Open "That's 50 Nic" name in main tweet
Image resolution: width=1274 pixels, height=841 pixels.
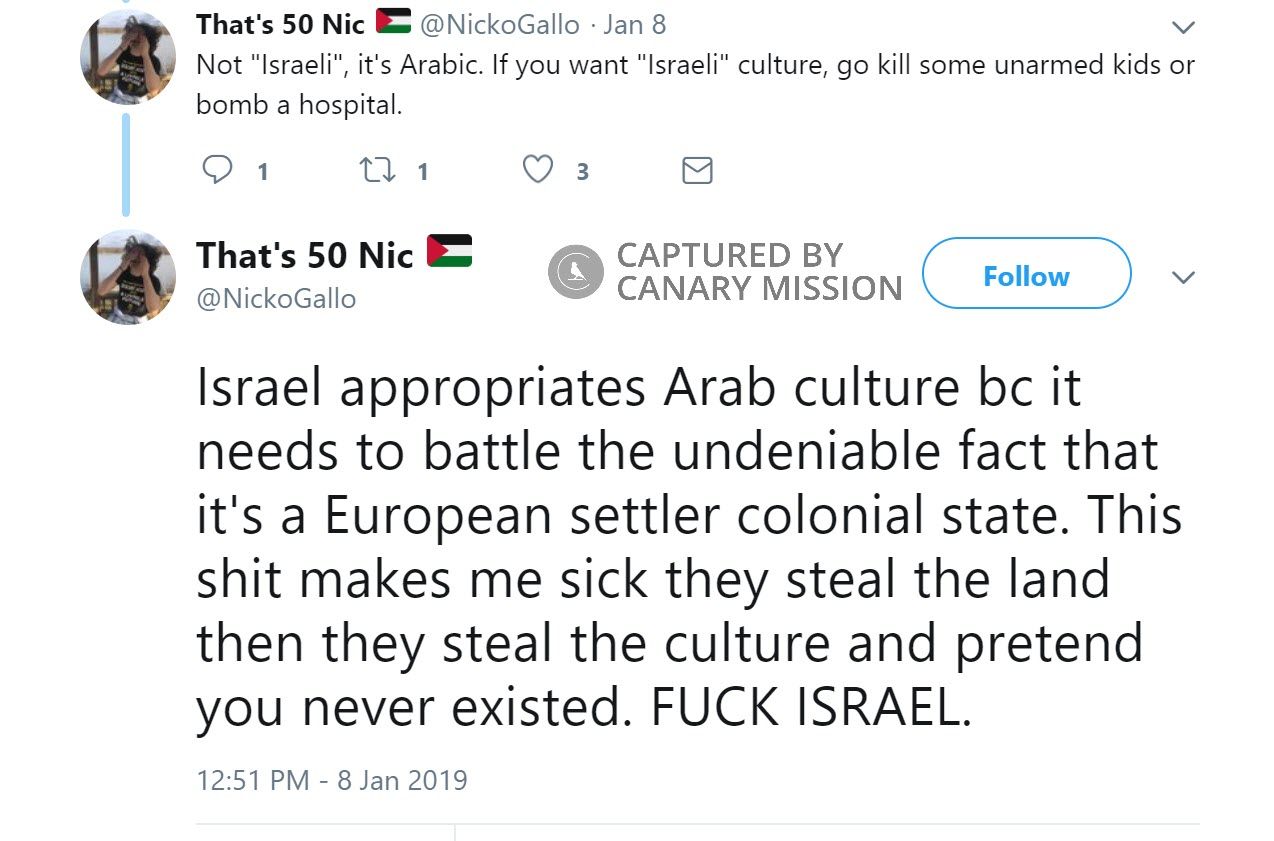(x=305, y=256)
